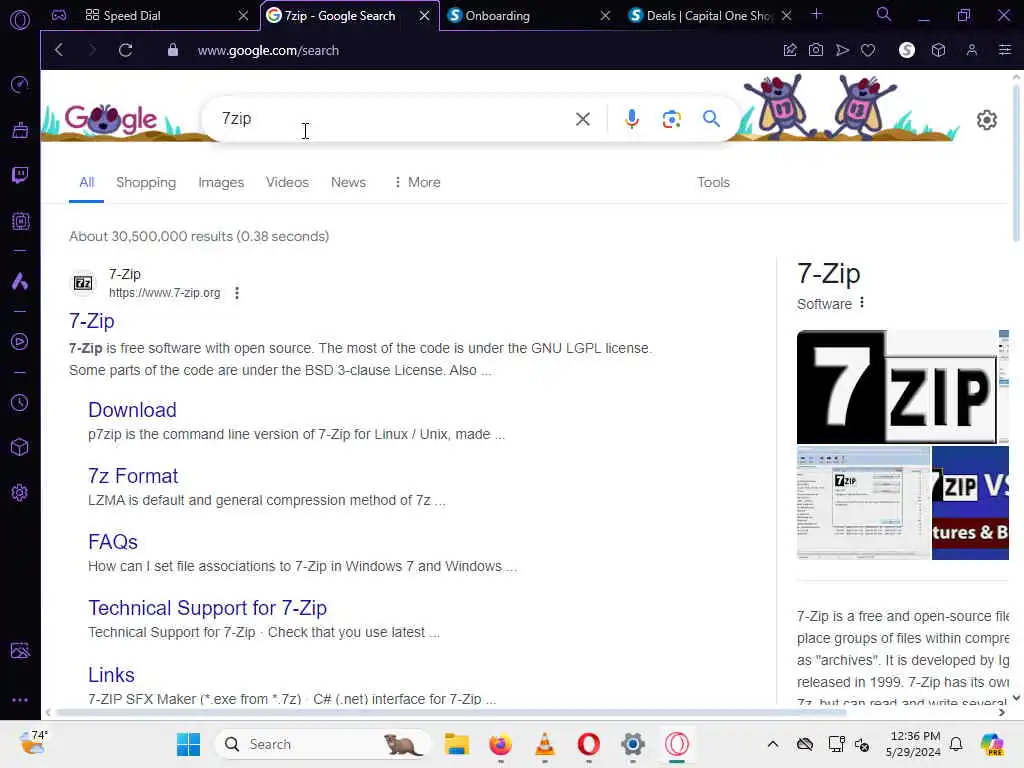The height and width of the screenshot is (768, 1024).
Task: Expand the More search filters
Action: tap(417, 182)
